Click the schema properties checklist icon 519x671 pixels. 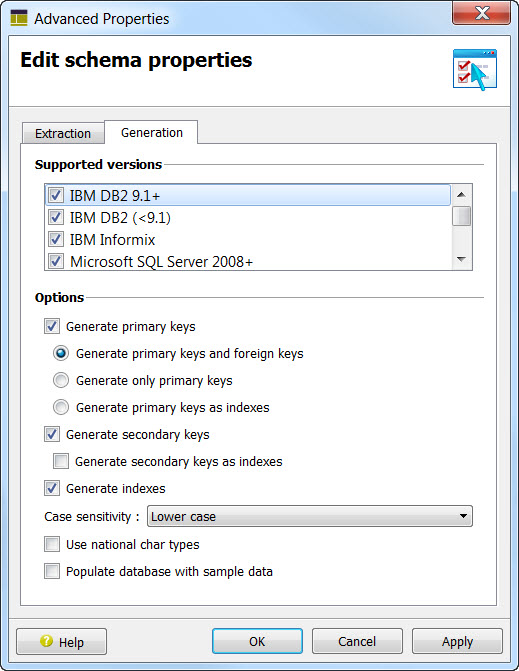(475, 70)
